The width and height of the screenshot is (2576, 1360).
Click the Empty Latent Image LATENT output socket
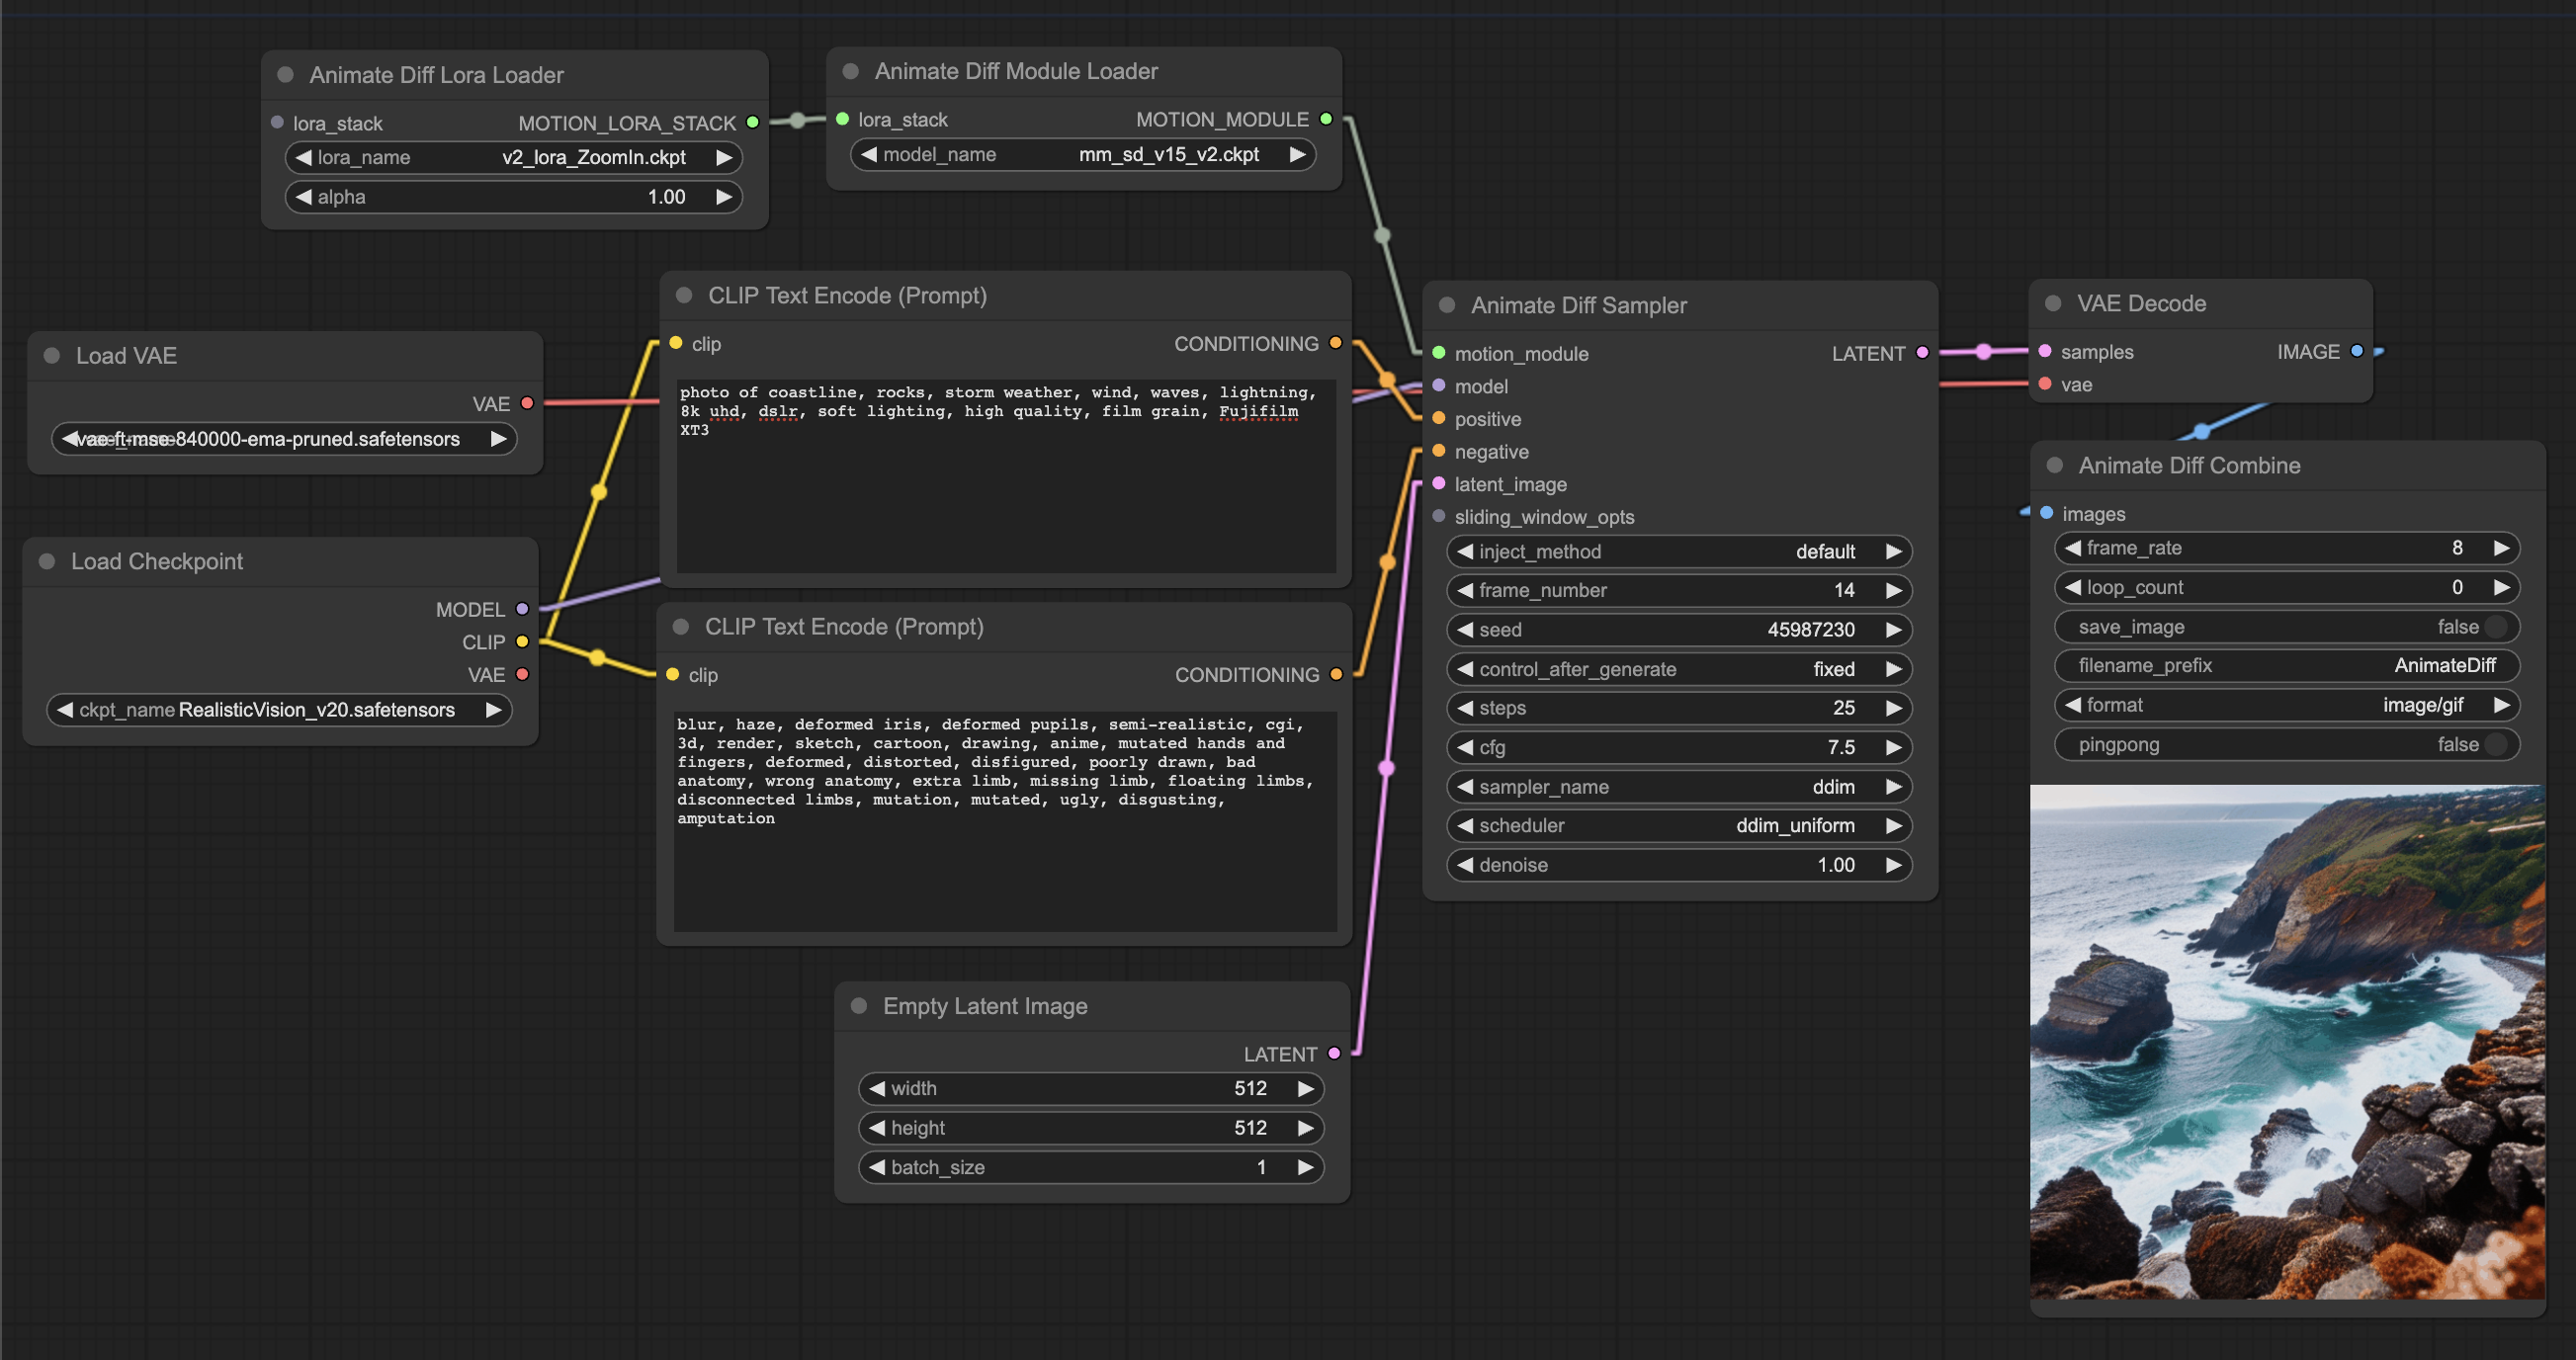(x=1334, y=1053)
